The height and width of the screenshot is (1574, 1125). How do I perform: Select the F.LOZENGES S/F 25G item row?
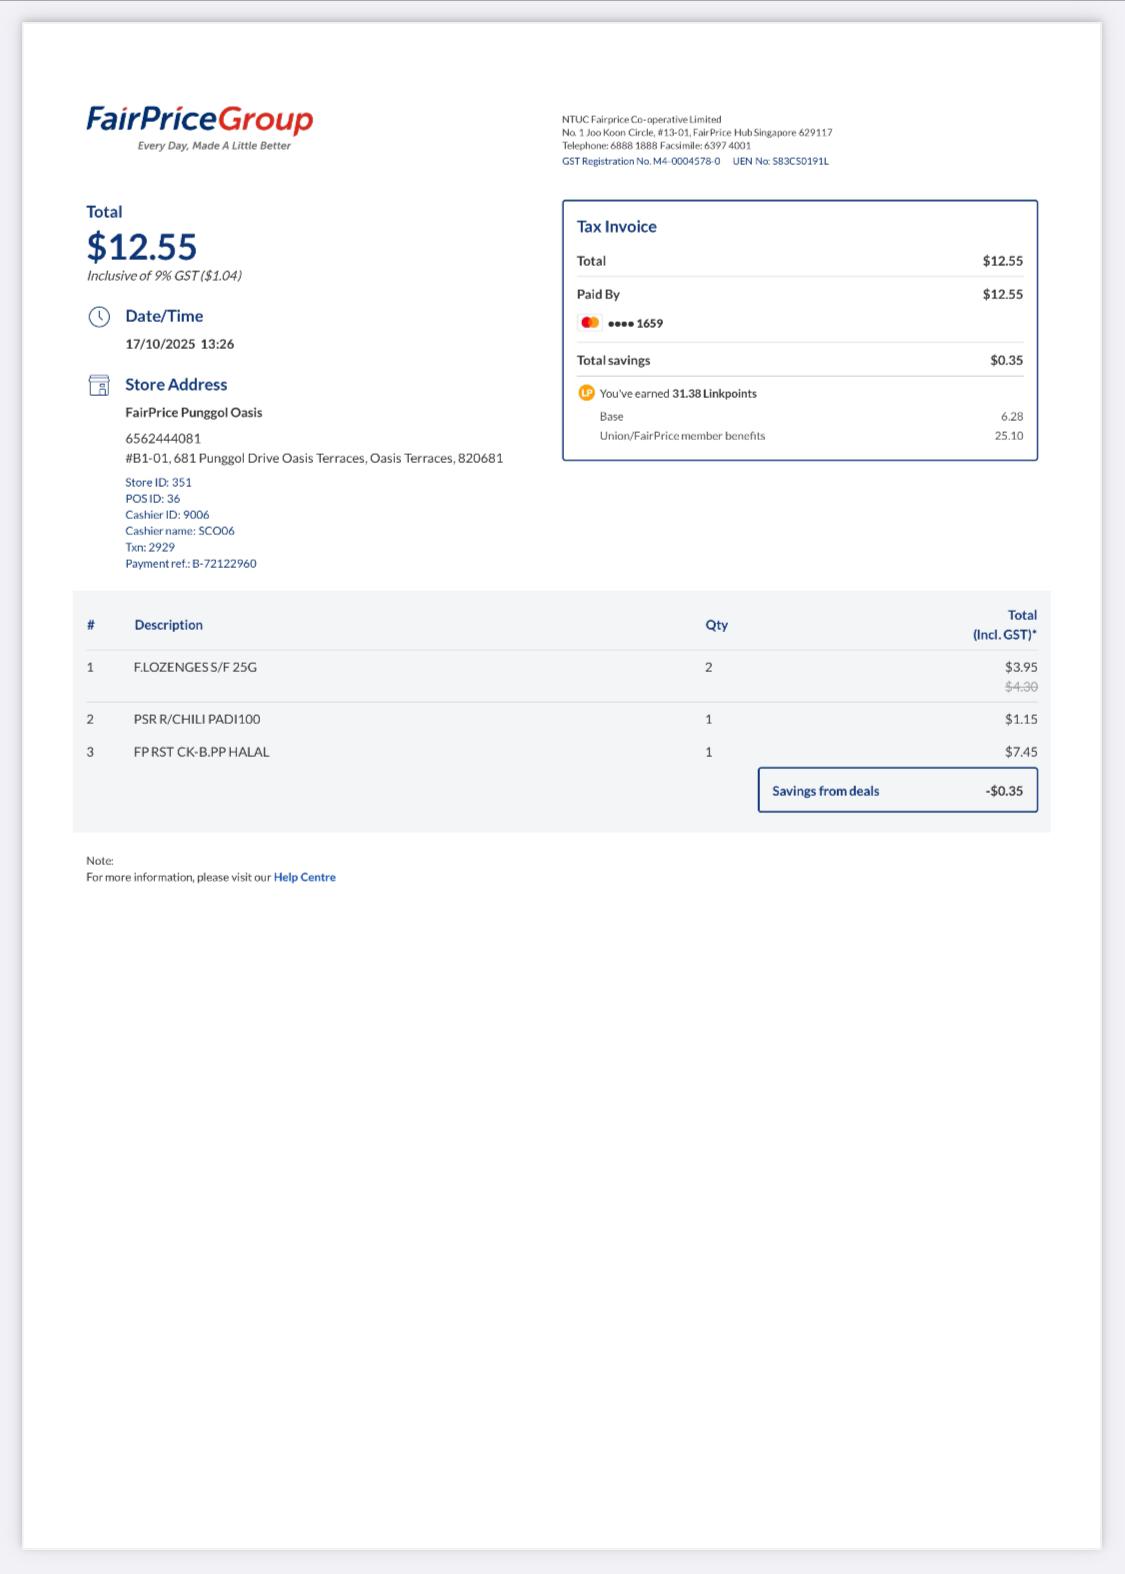(562, 676)
